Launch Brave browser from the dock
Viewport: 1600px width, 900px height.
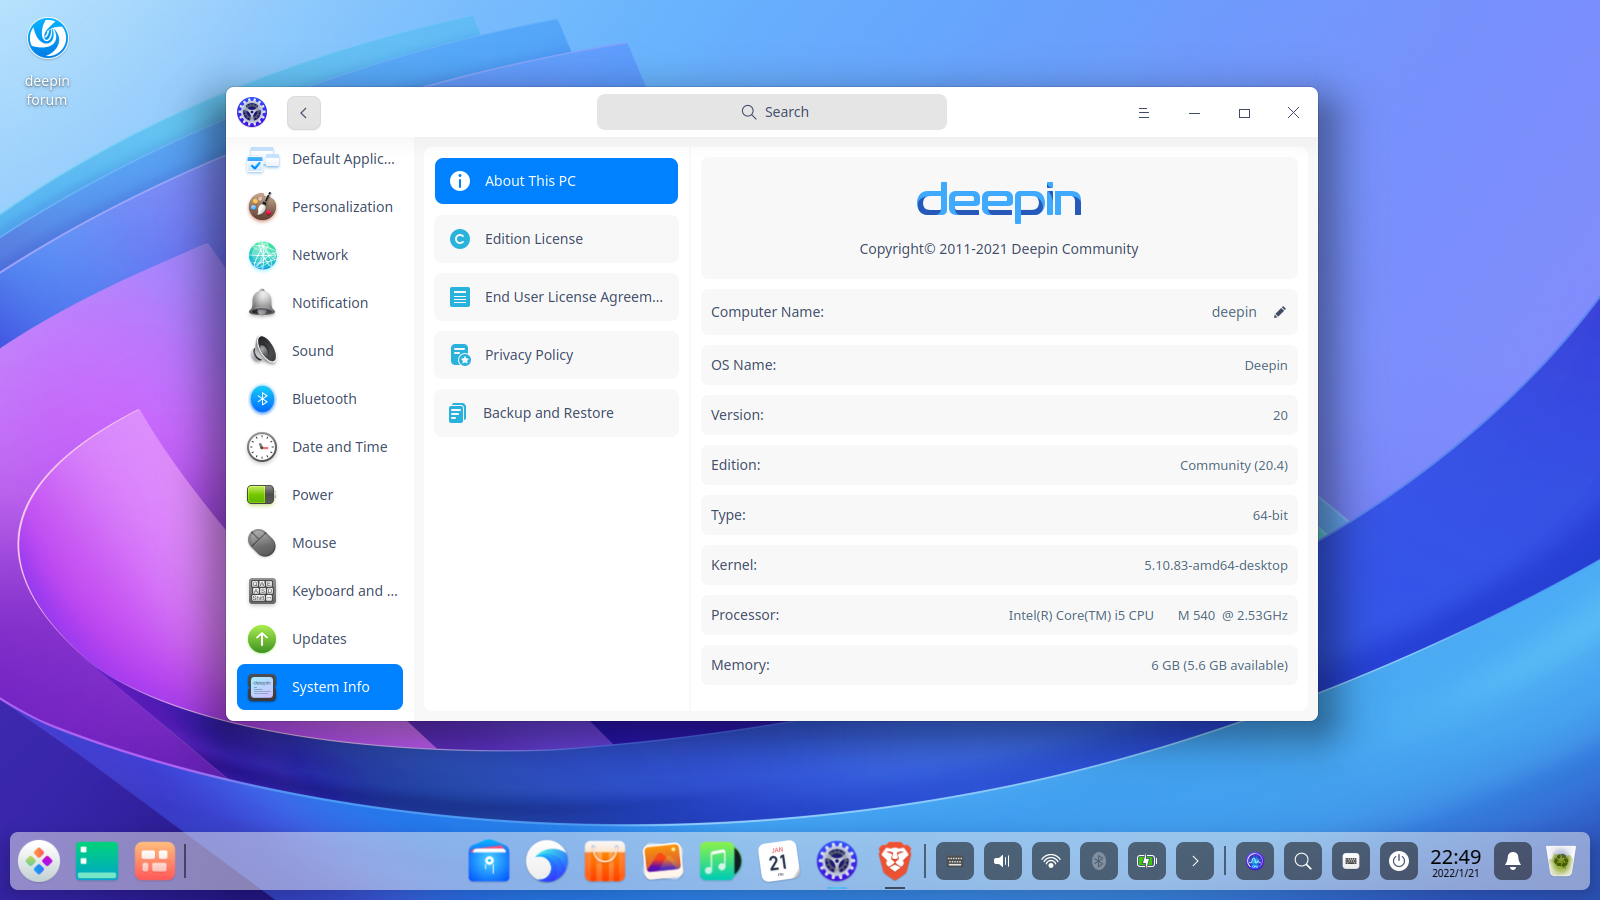[895, 860]
